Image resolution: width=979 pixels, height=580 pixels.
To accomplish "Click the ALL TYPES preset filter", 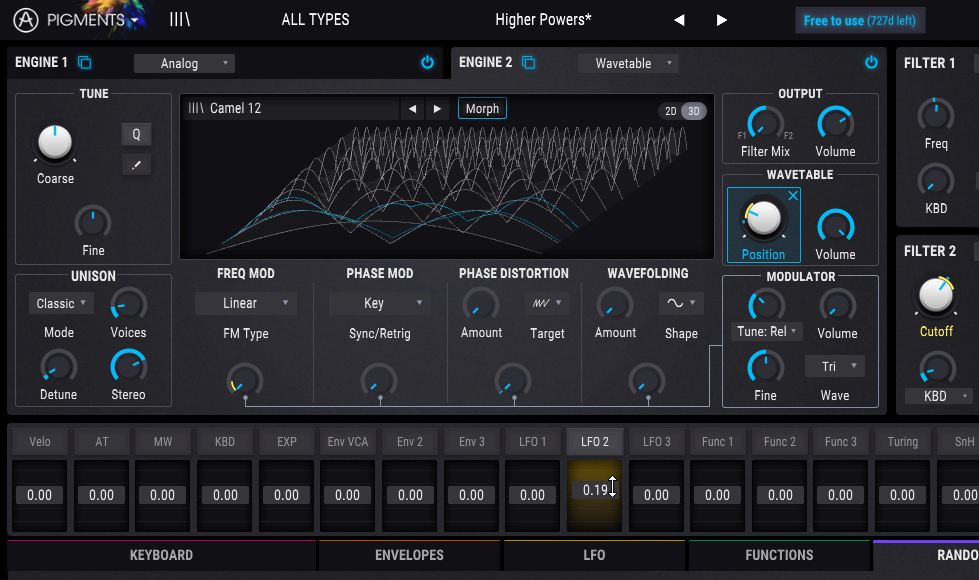I will click(x=315, y=20).
